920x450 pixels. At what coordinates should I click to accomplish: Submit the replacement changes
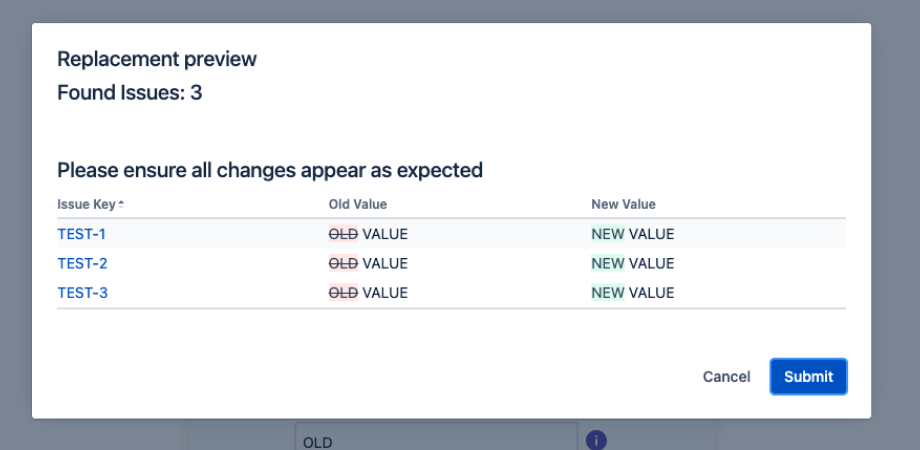[809, 377]
